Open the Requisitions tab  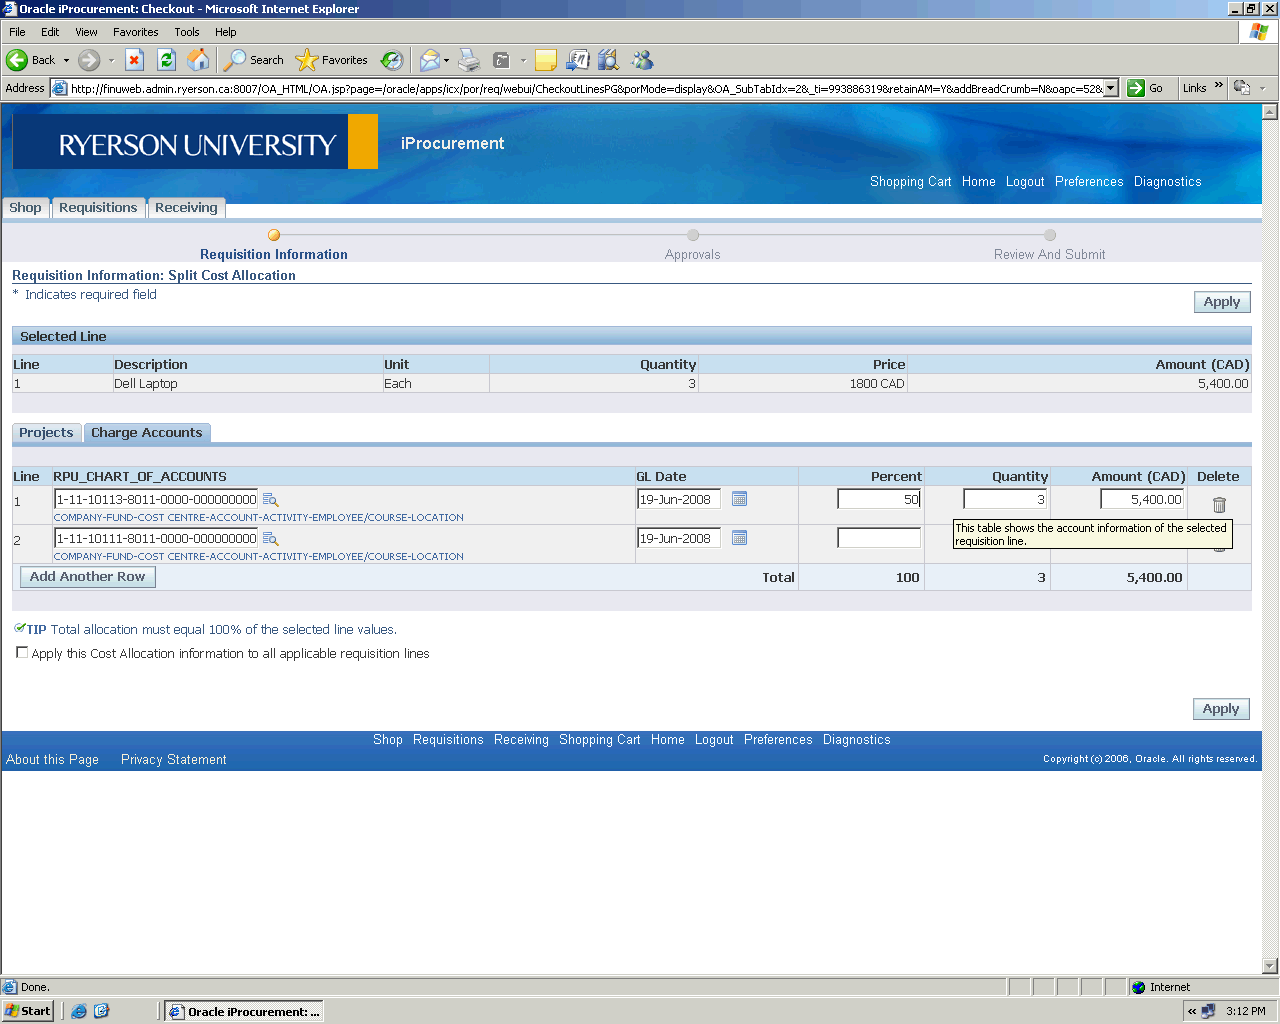pos(98,208)
